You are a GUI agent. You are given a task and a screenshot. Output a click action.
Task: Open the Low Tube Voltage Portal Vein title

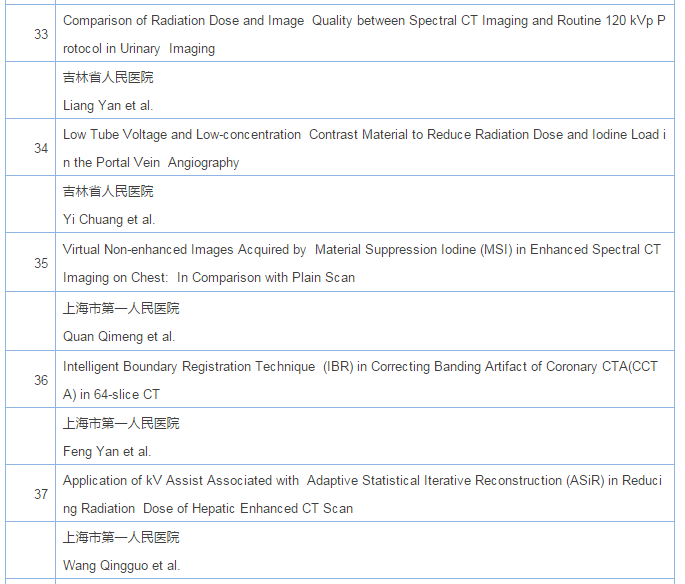(x=361, y=148)
